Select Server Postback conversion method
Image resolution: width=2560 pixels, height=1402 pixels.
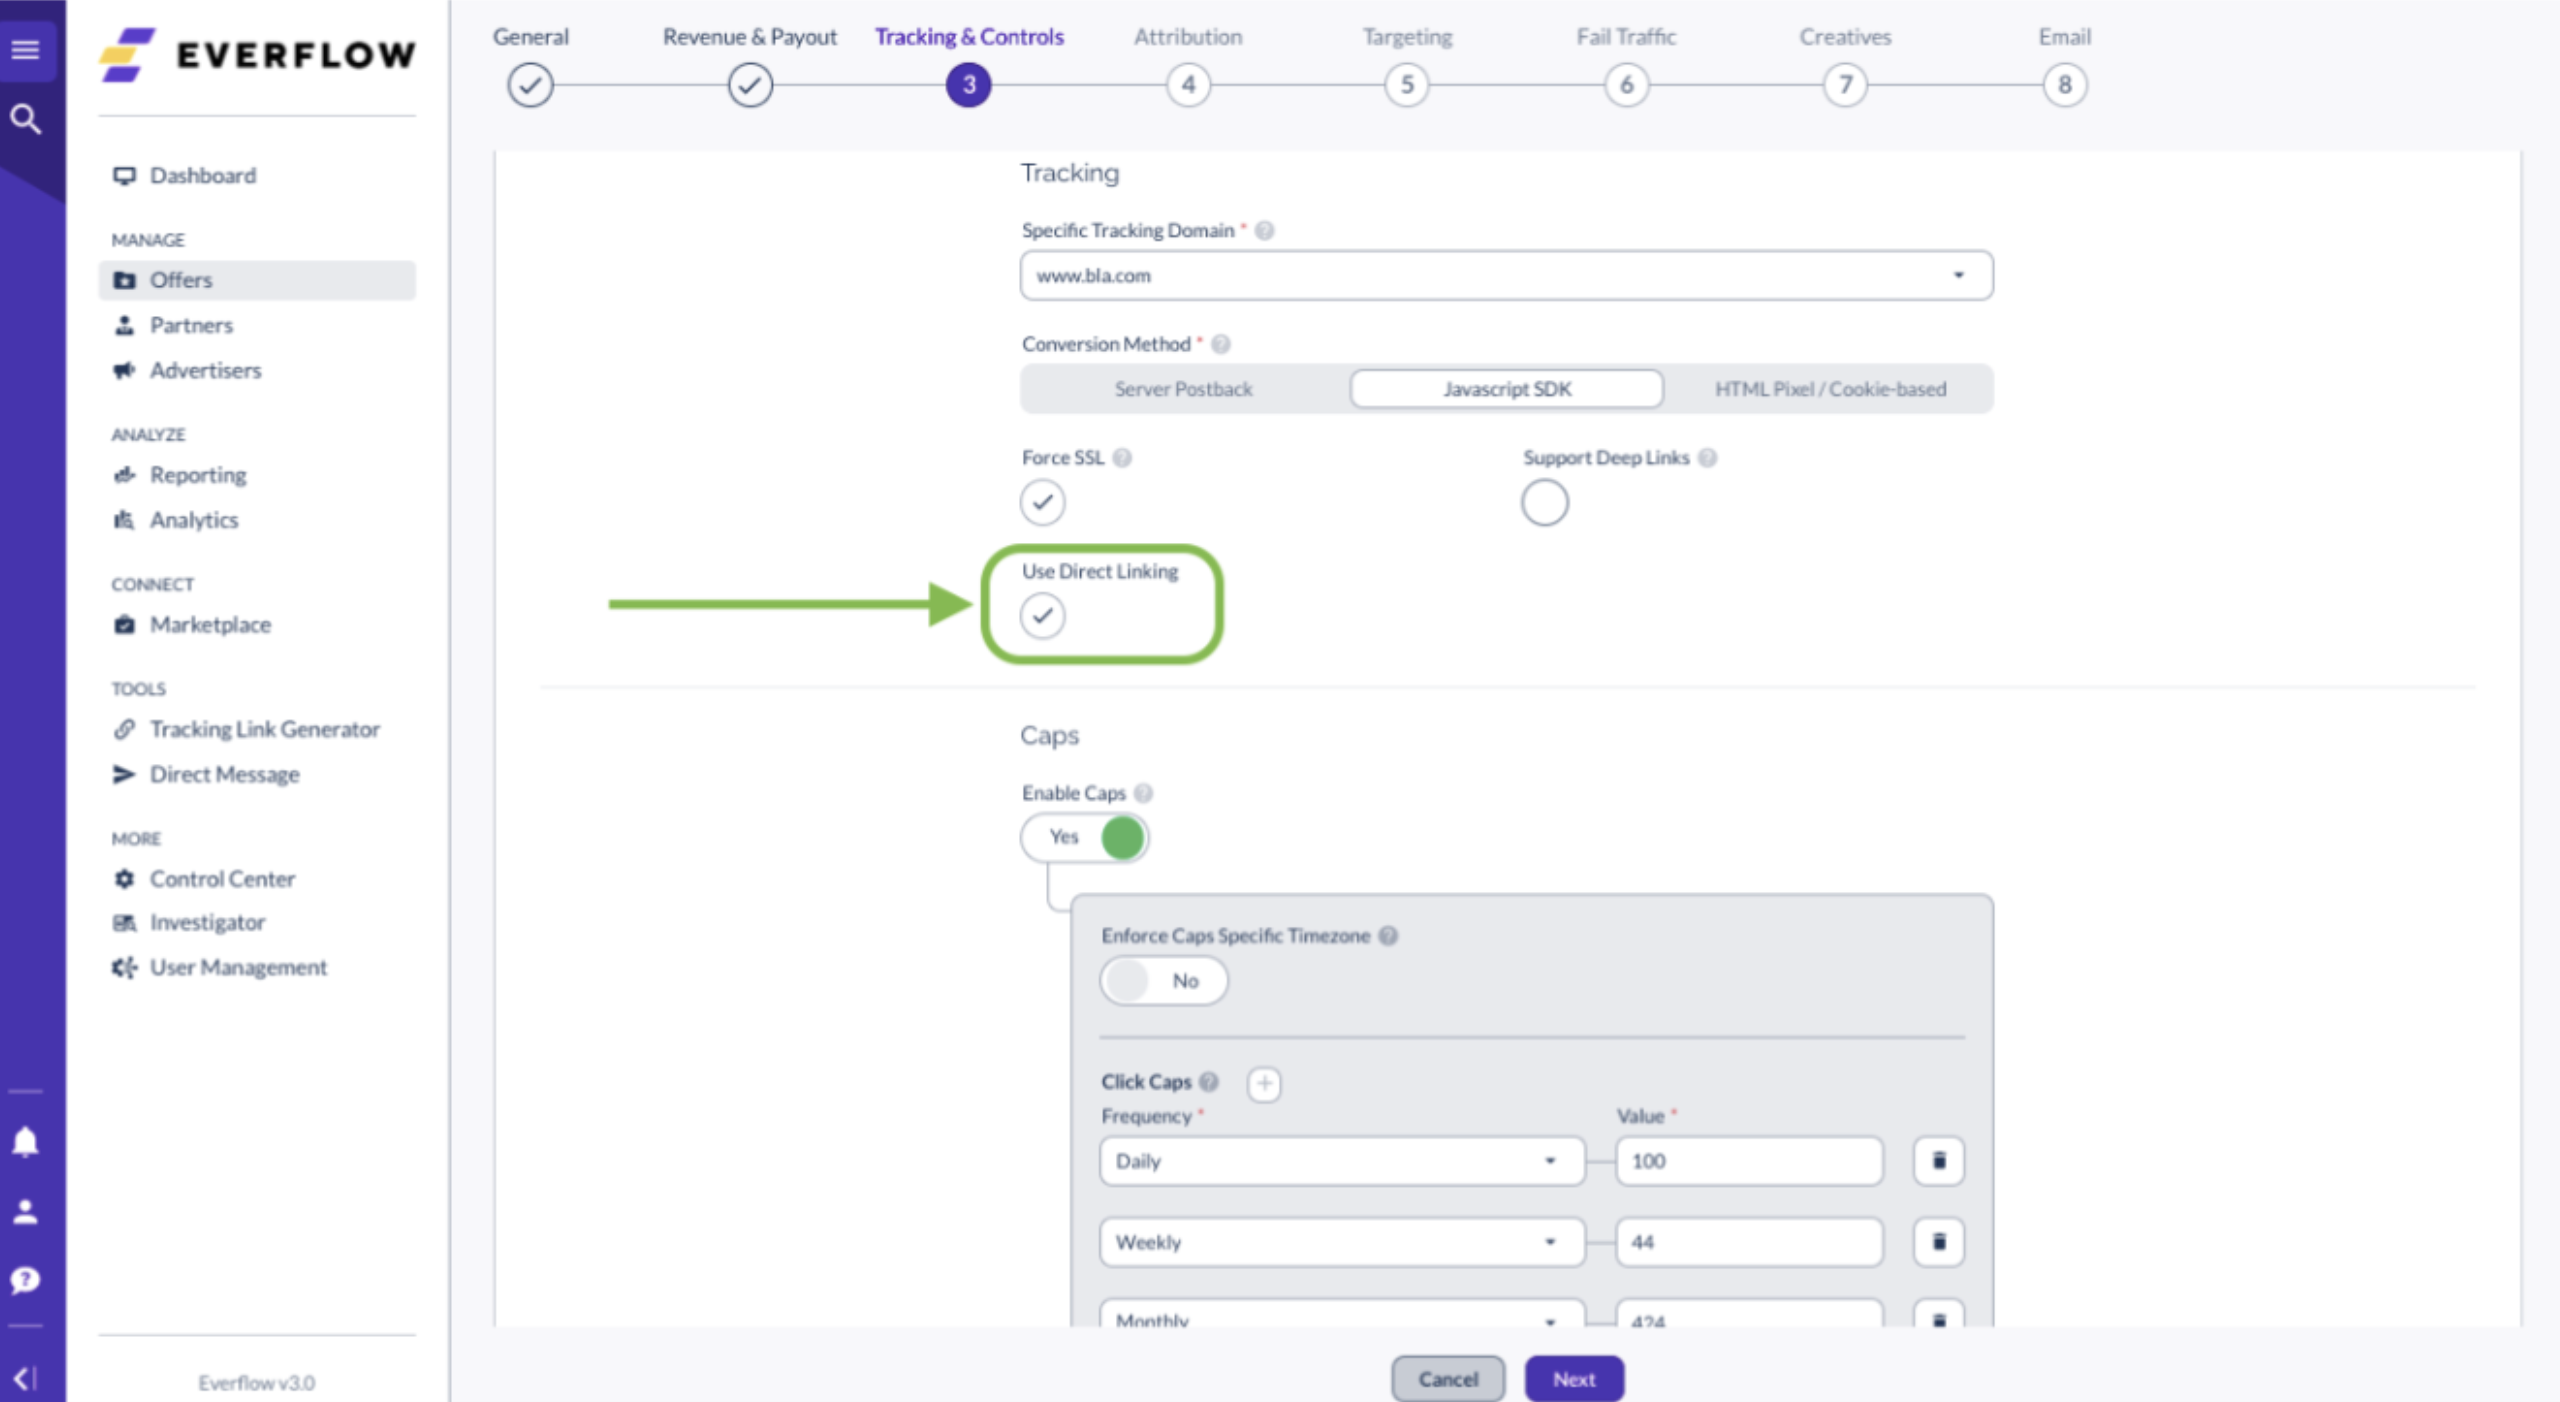pos(1183,389)
